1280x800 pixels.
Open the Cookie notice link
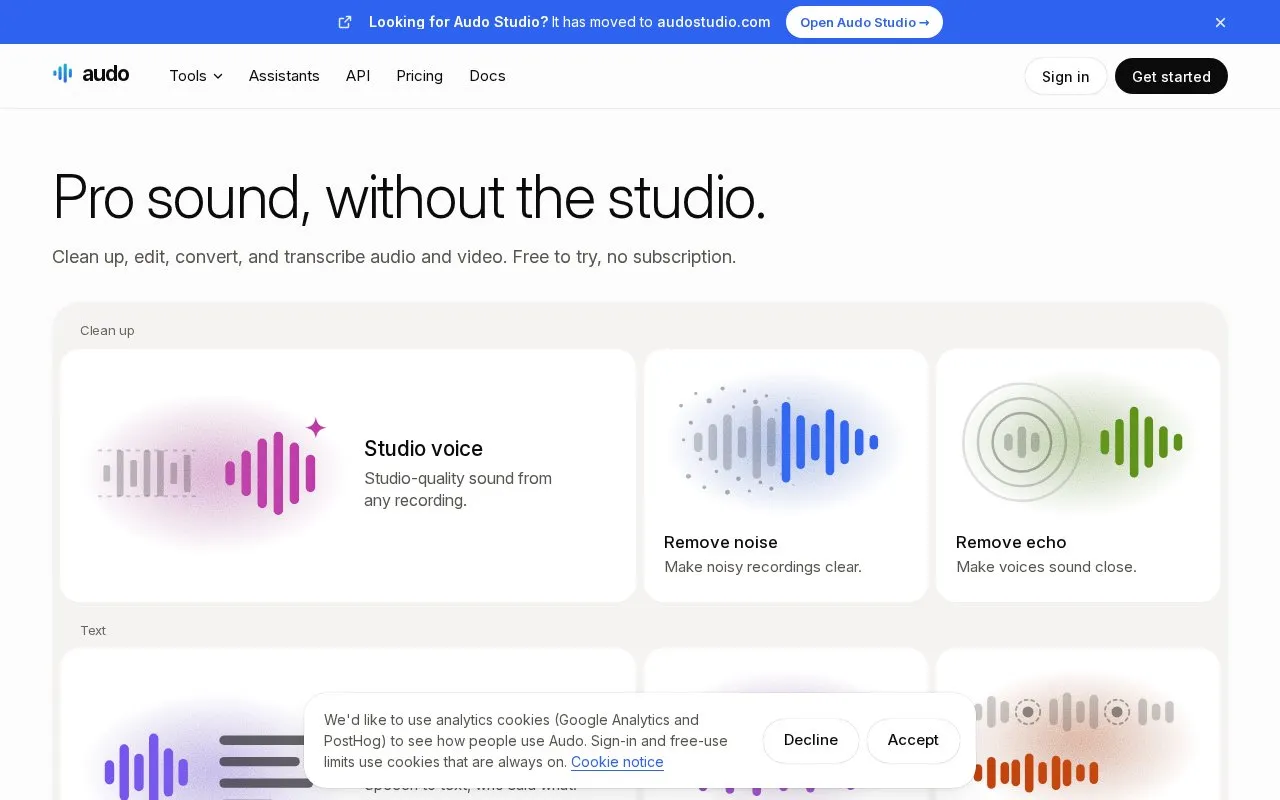click(617, 762)
